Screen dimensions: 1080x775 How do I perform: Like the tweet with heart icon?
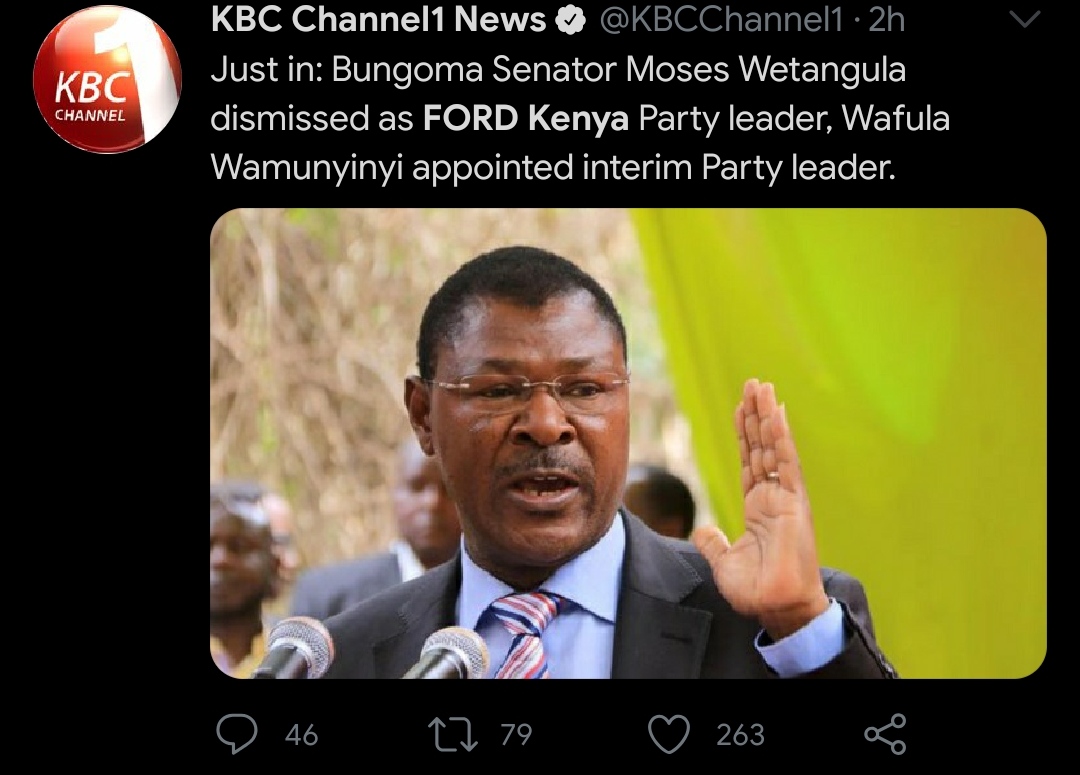(x=669, y=734)
